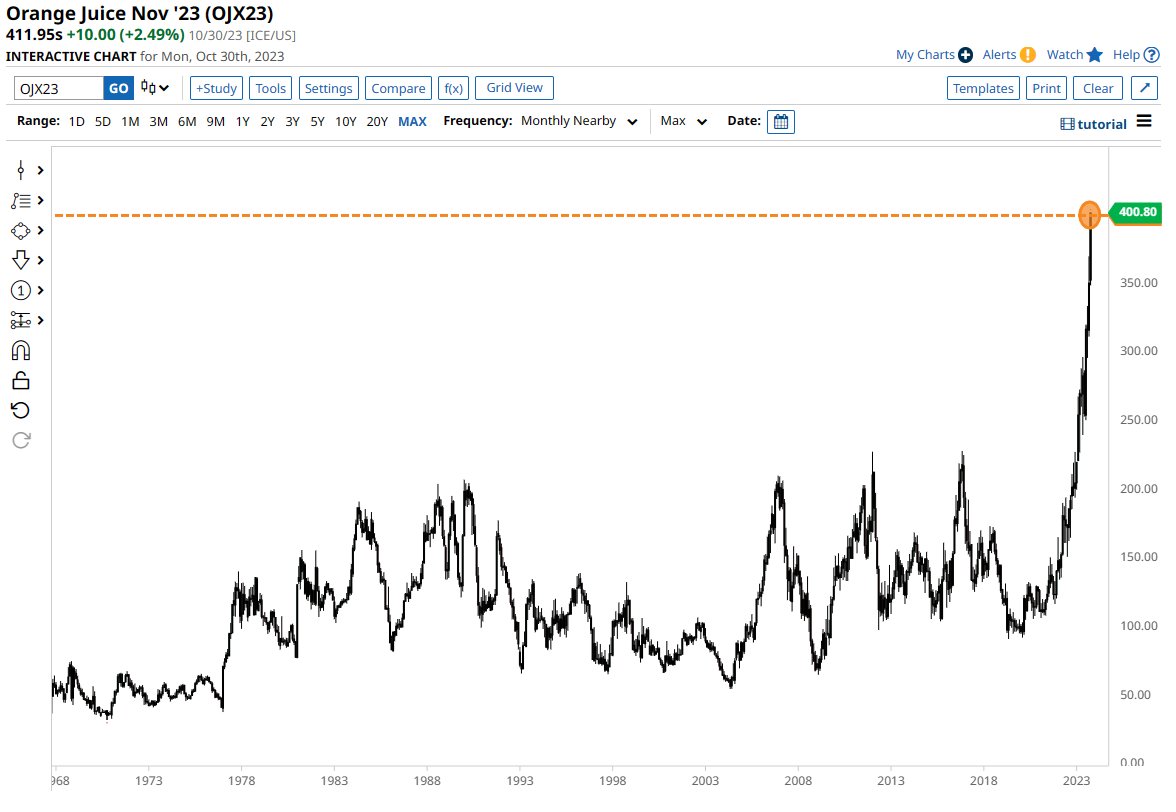Open the Date calendar picker icon
Image resolution: width=1176 pixels, height=812 pixels.
tap(781, 121)
